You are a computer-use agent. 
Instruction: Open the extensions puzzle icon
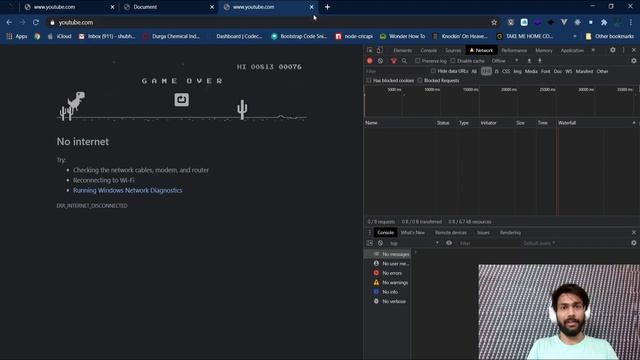604,22
